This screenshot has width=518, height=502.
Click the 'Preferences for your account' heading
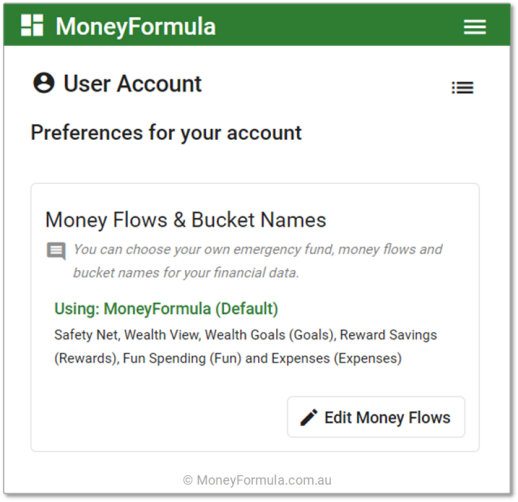(x=166, y=133)
